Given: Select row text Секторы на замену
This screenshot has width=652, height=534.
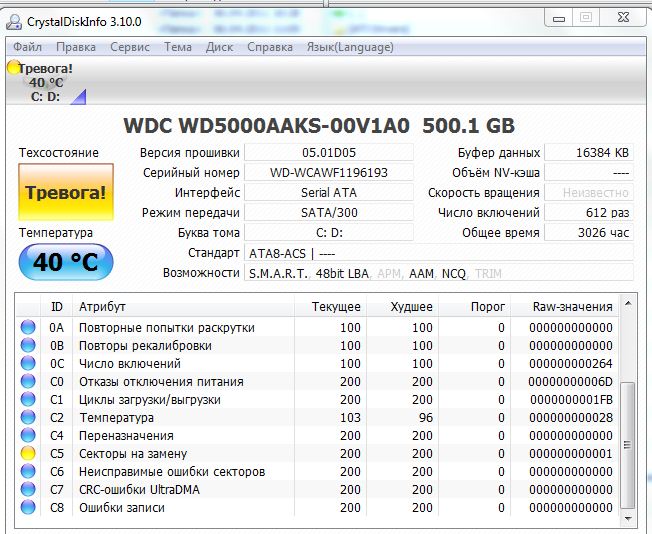Looking at the screenshot, I should 133,454.
